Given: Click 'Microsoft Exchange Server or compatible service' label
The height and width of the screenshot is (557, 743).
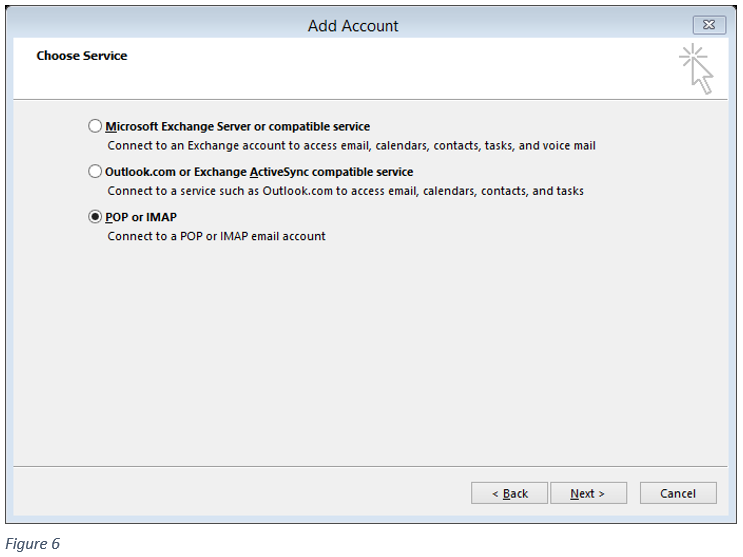Looking at the screenshot, I should (x=237, y=127).
